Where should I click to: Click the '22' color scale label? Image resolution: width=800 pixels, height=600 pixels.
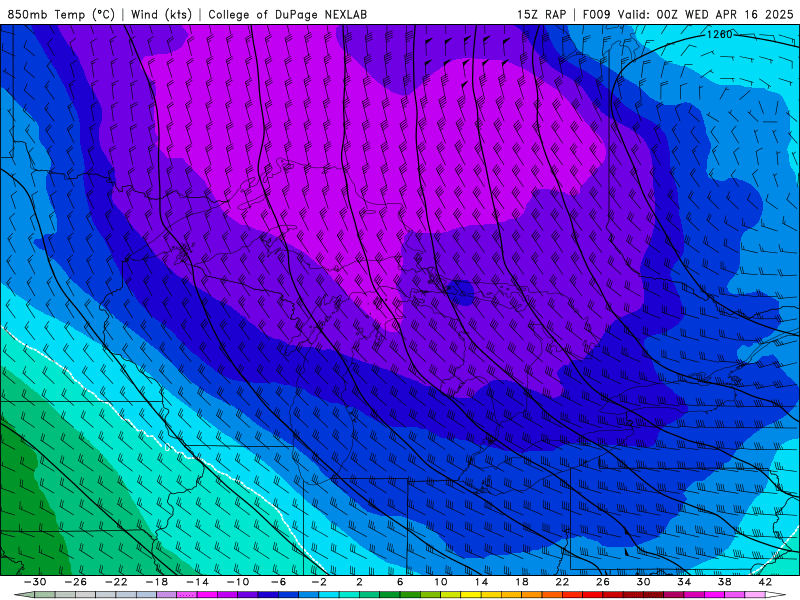pos(562,582)
